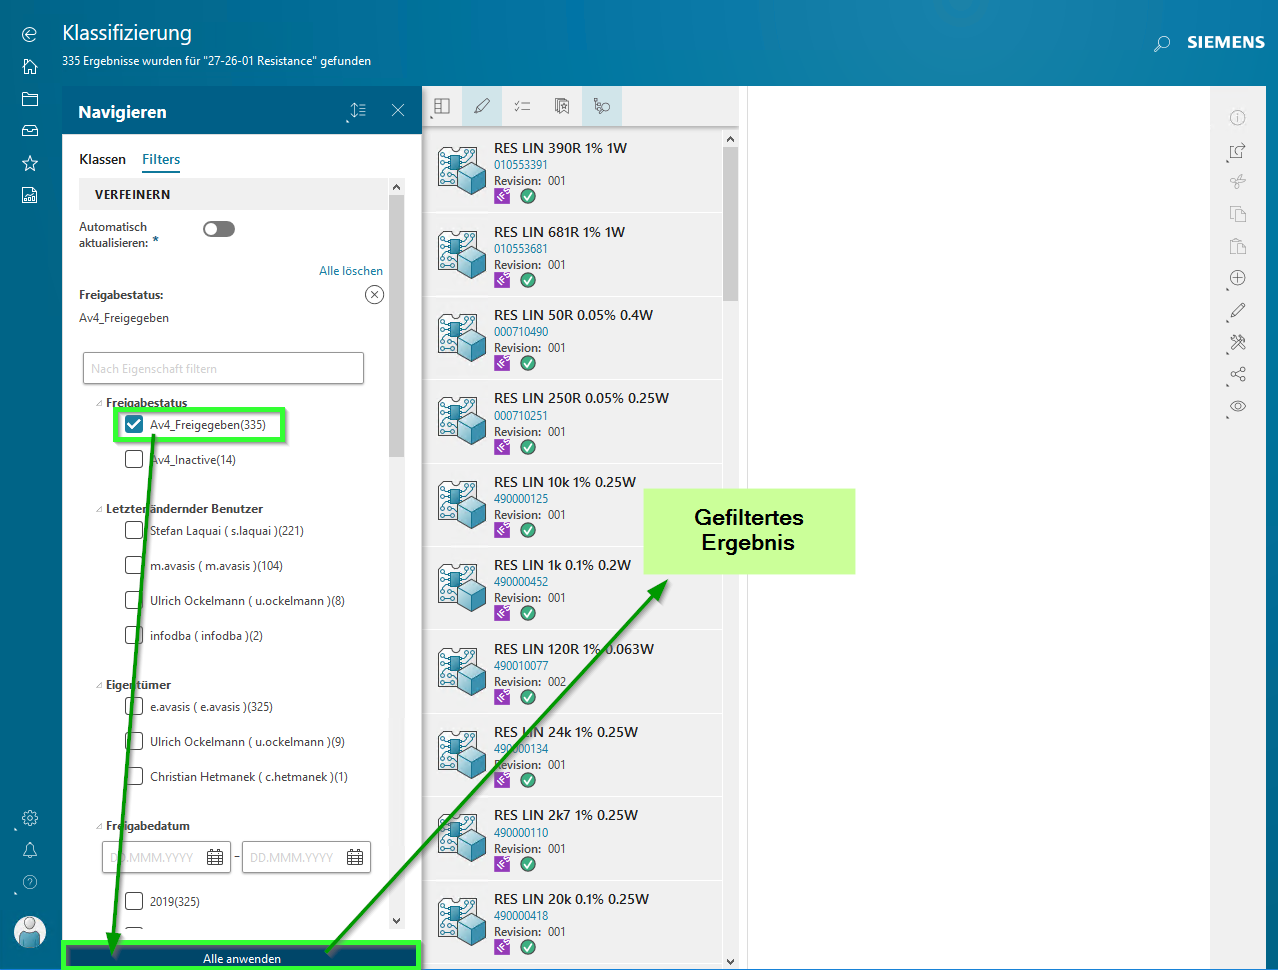This screenshot has height=970, width=1278.
Task: Click the search magnifier icon
Action: pyautogui.click(x=1161, y=43)
